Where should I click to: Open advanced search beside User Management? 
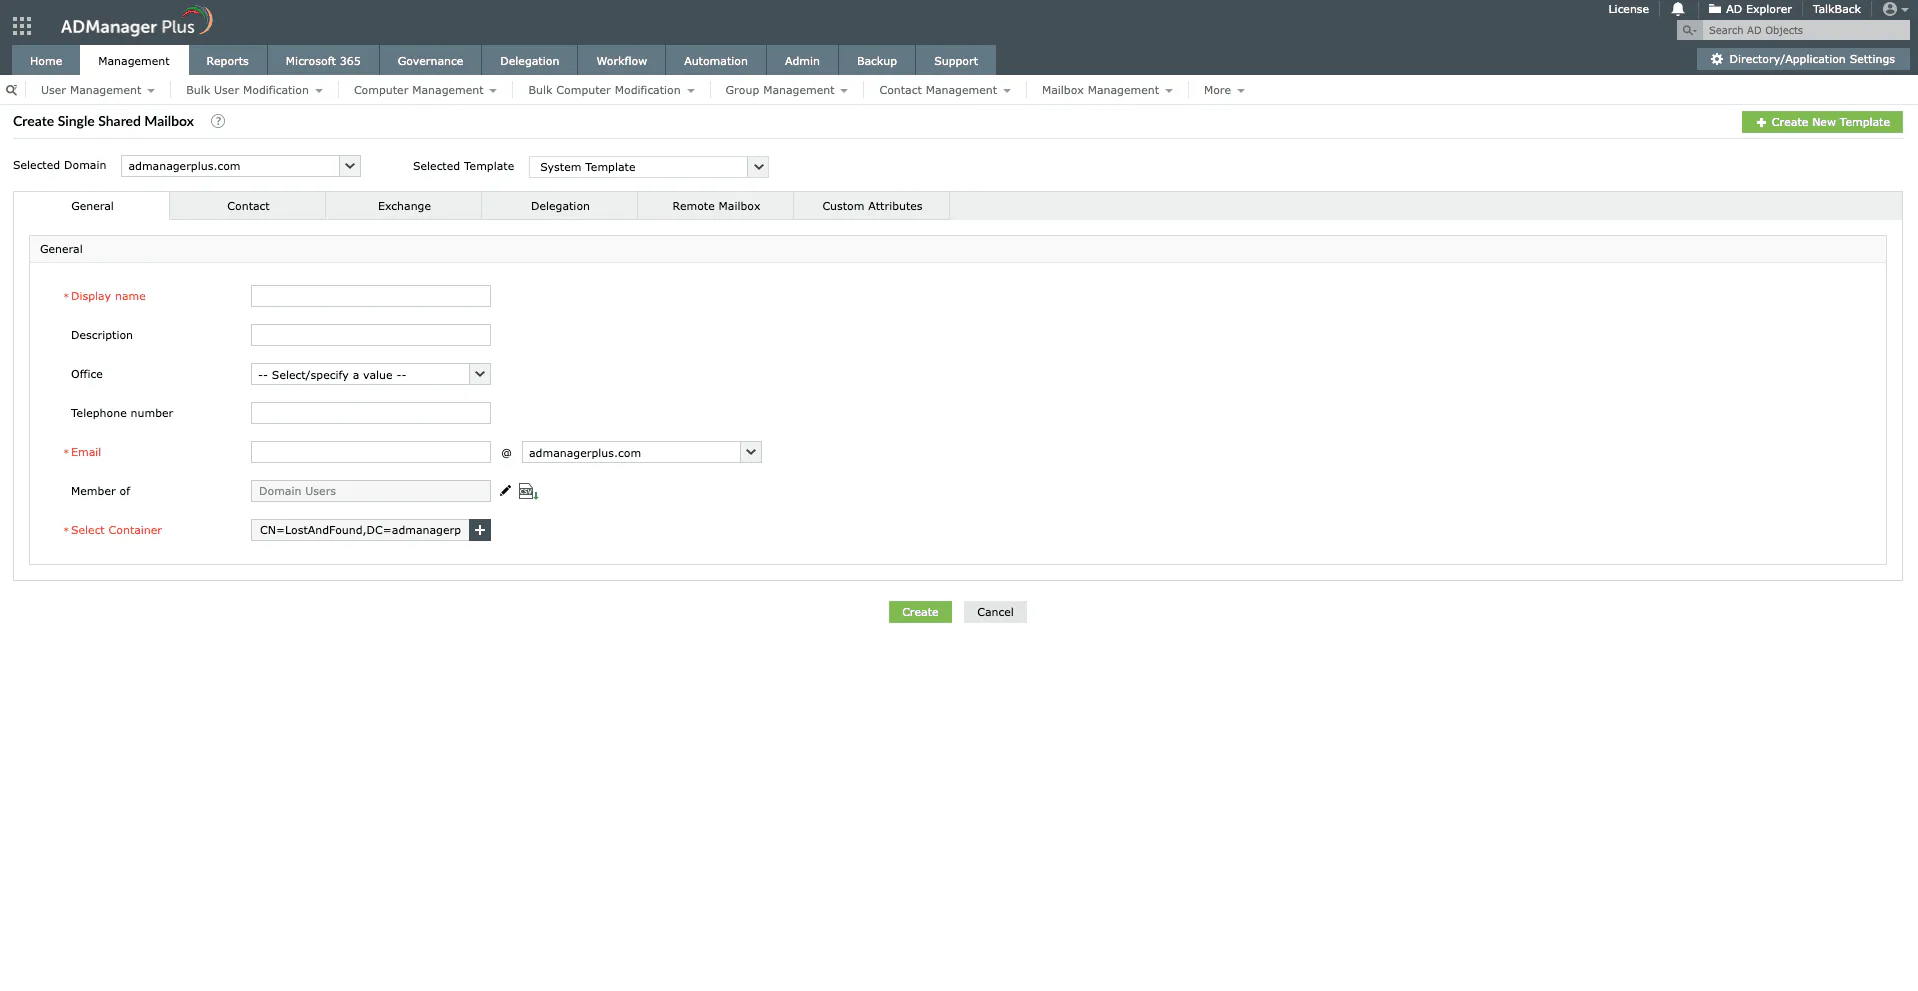(x=11, y=90)
